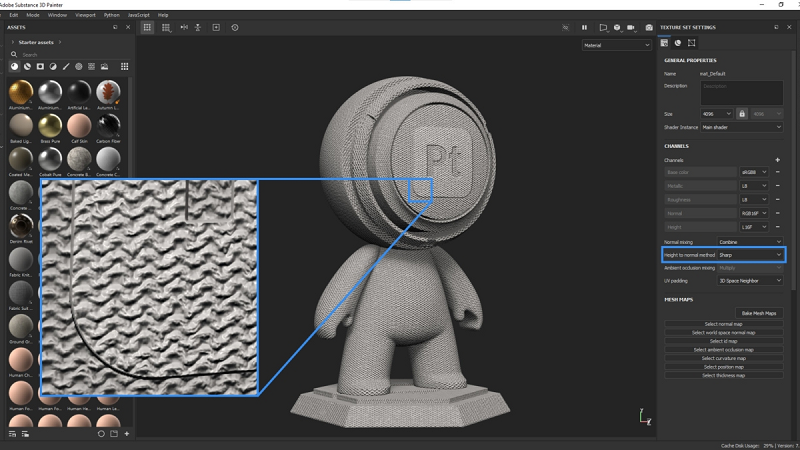The width and height of the screenshot is (800, 450).
Task: Select the 3D cube view mode icon
Action: [617, 27]
